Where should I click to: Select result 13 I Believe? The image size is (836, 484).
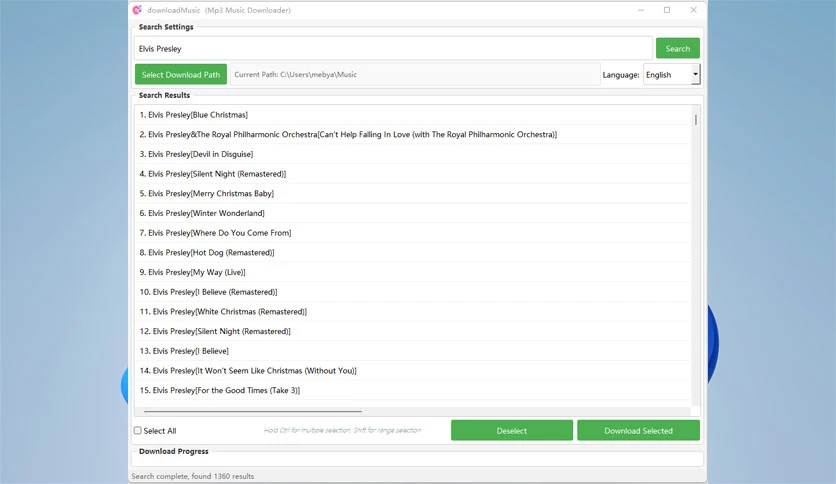(x=413, y=351)
